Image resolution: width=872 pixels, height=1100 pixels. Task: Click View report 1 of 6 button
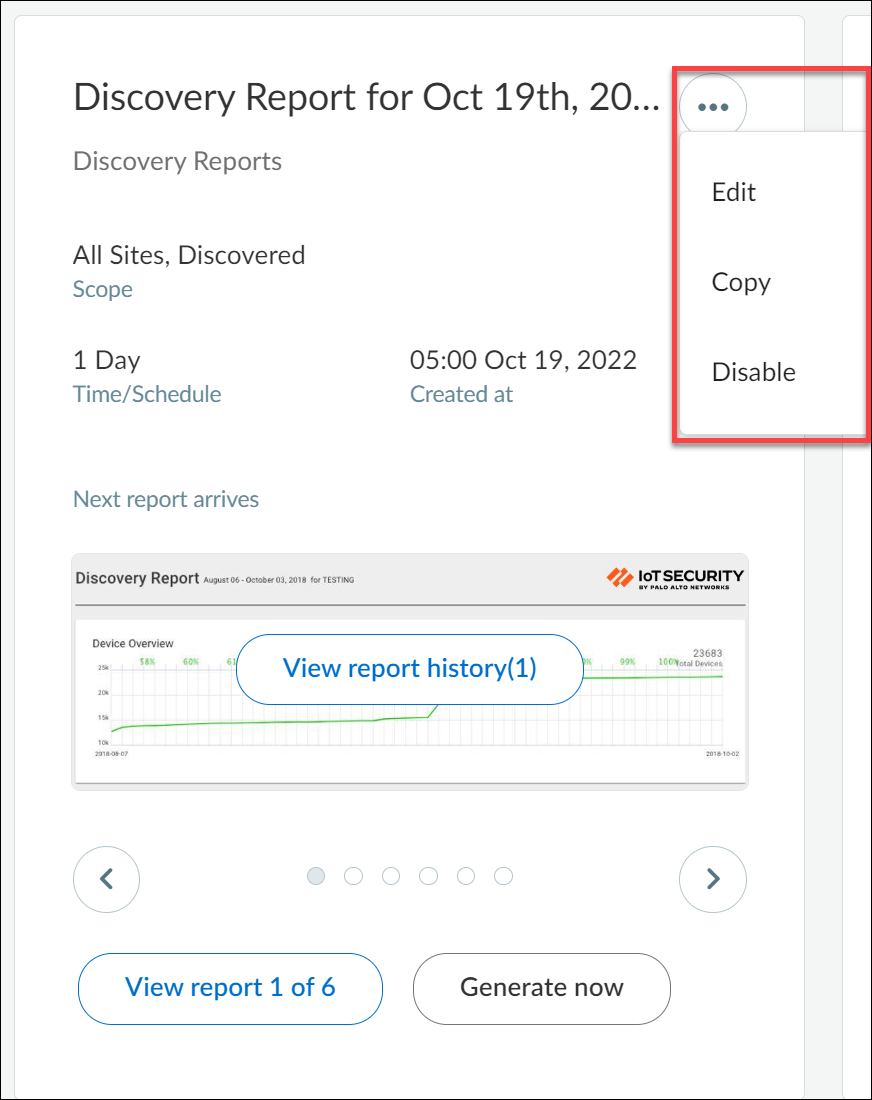tap(230, 988)
